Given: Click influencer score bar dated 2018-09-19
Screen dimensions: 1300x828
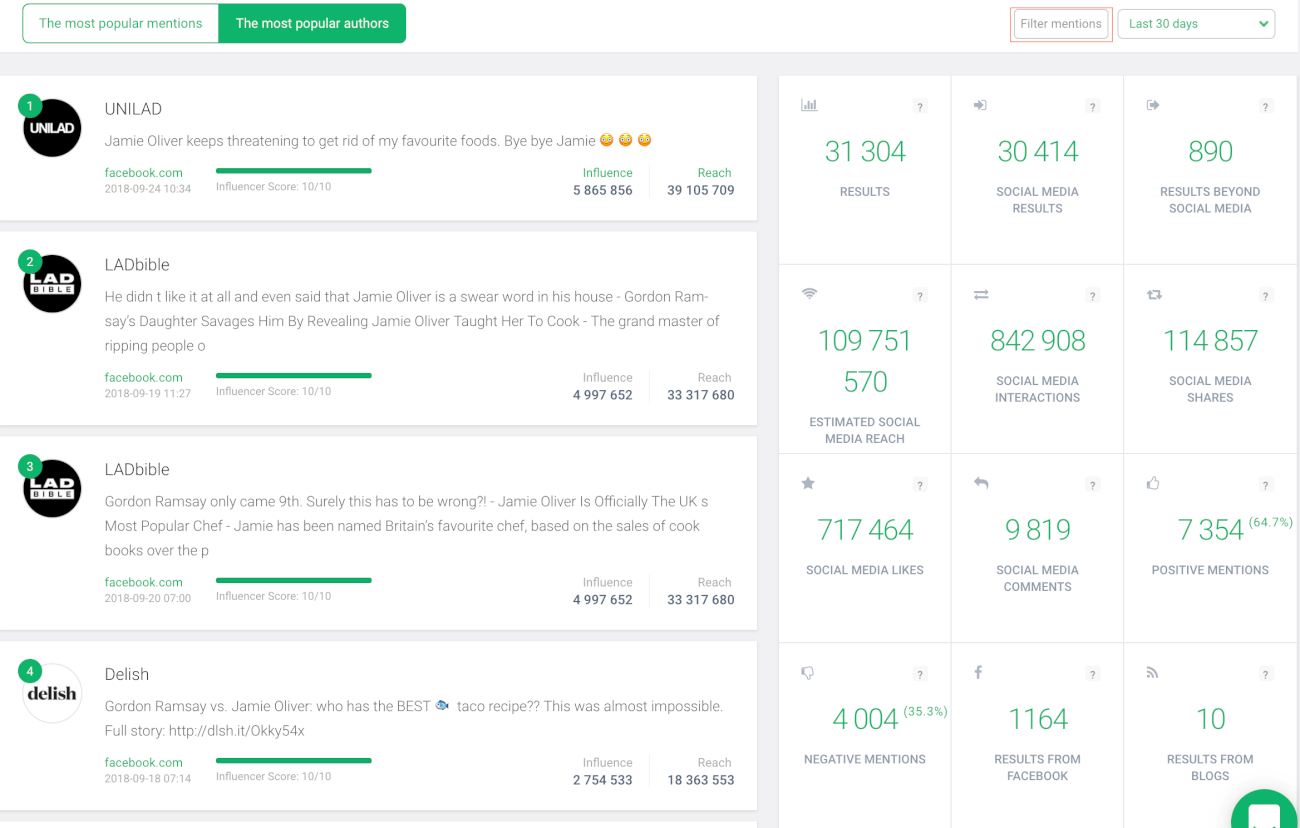Looking at the screenshot, I should (x=294, y=376).
